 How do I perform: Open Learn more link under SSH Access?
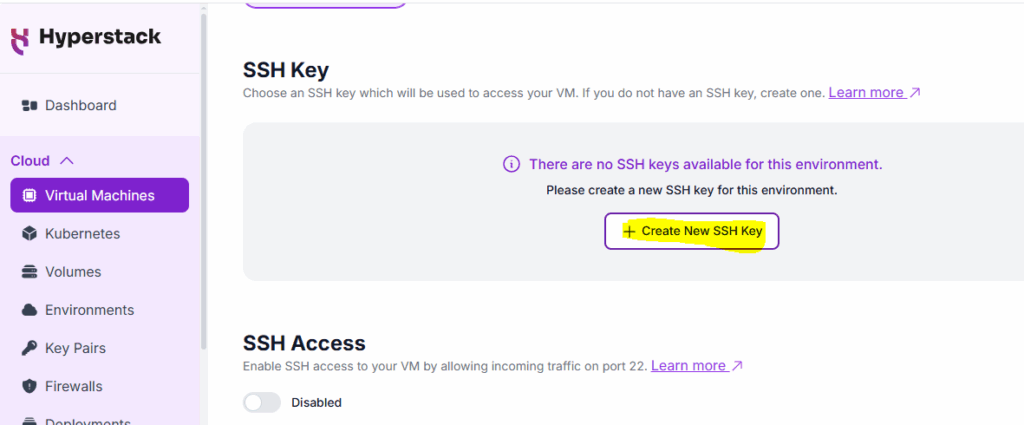pyautogui.click(x=696, y=366)
